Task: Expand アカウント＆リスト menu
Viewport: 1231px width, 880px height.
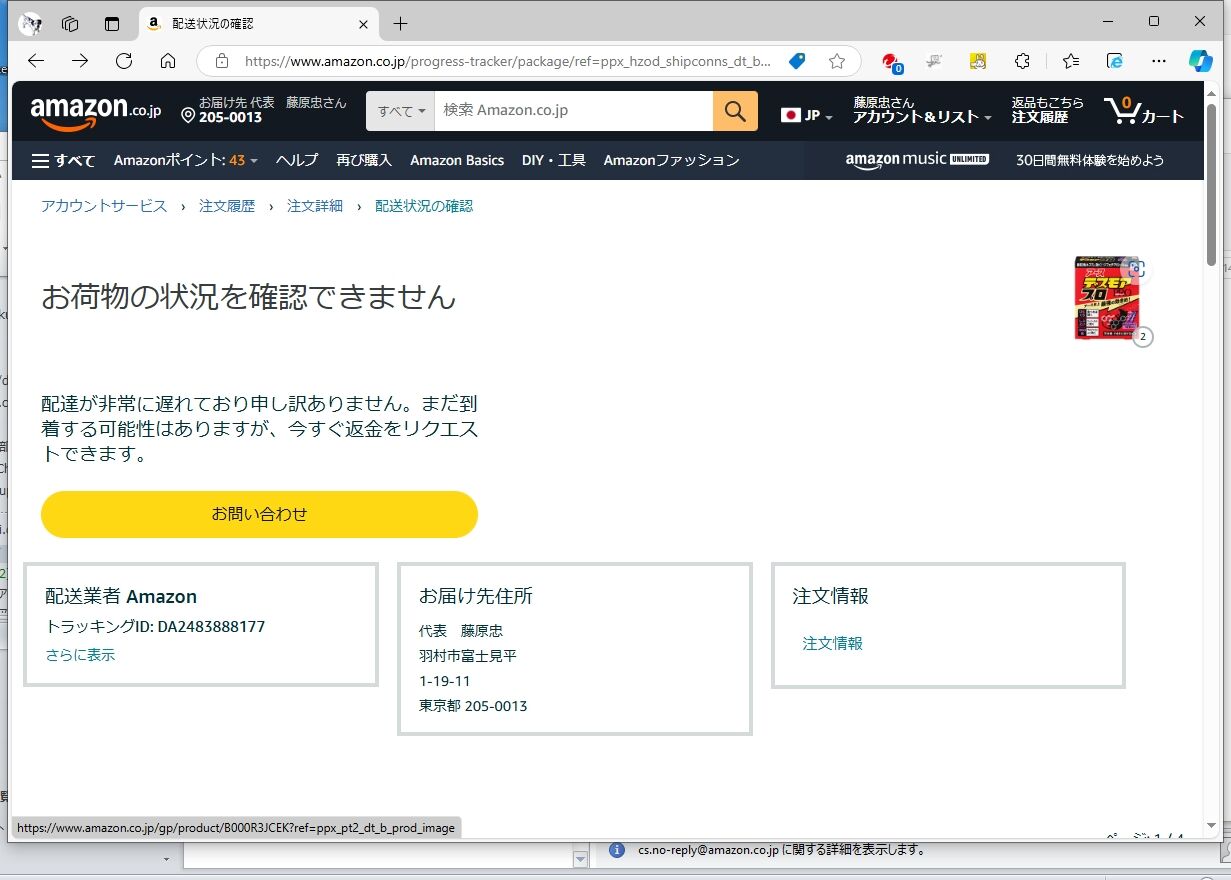Action: tap(922, 110)
